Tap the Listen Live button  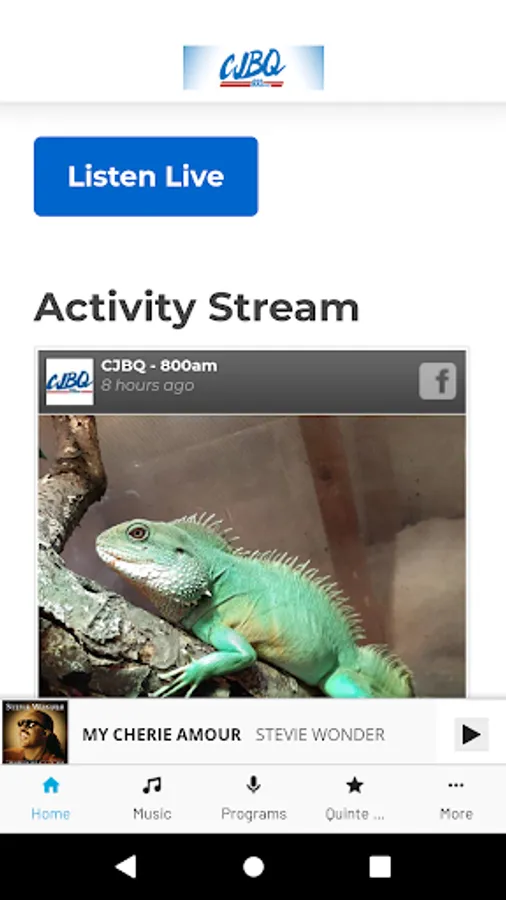[146, 176]
